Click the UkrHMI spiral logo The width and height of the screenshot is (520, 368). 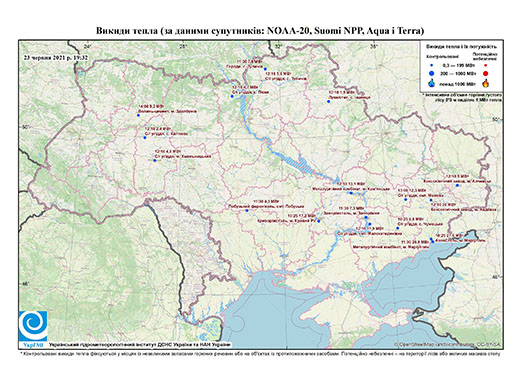pos(33,326)
